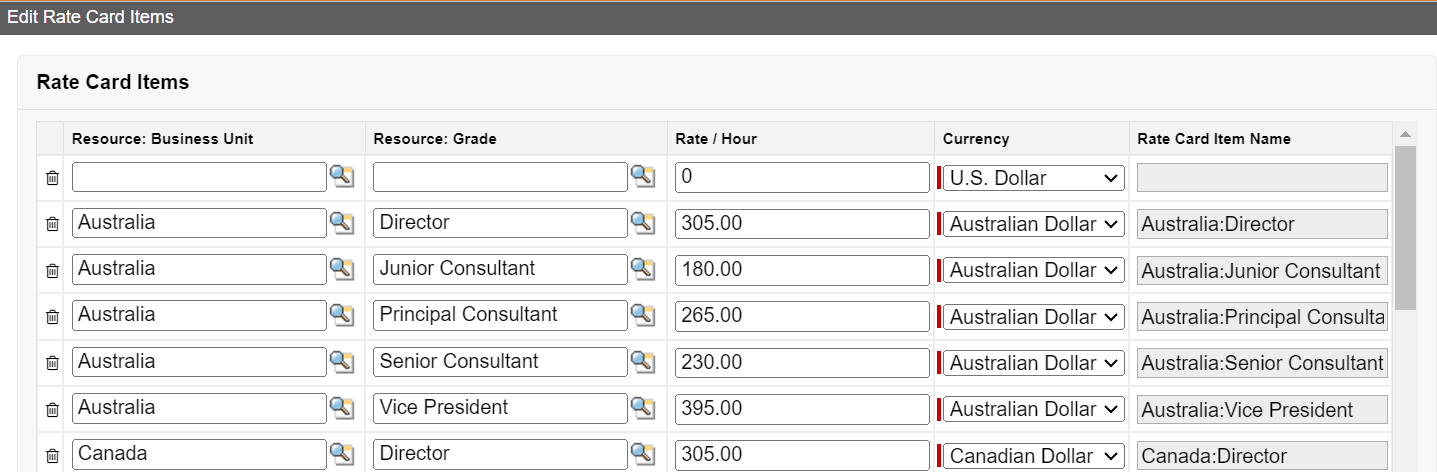This screenshot has height=472, width=1437.
Task: Open currency dropdown for Senior Consultant row
Action: 1034,363
